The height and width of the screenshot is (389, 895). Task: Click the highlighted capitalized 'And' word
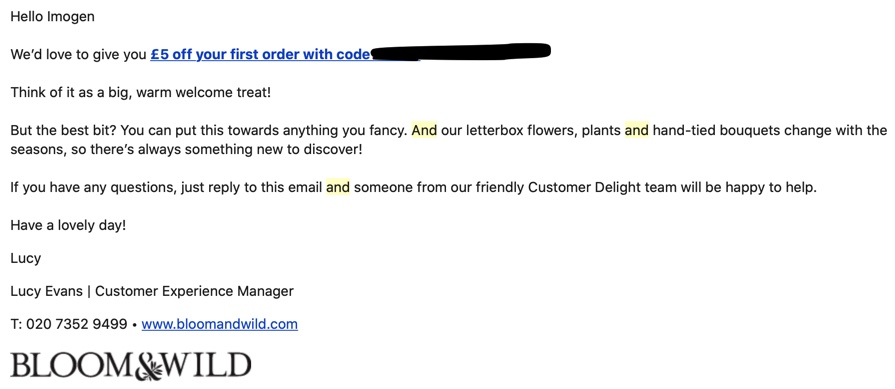pos(424,131)
